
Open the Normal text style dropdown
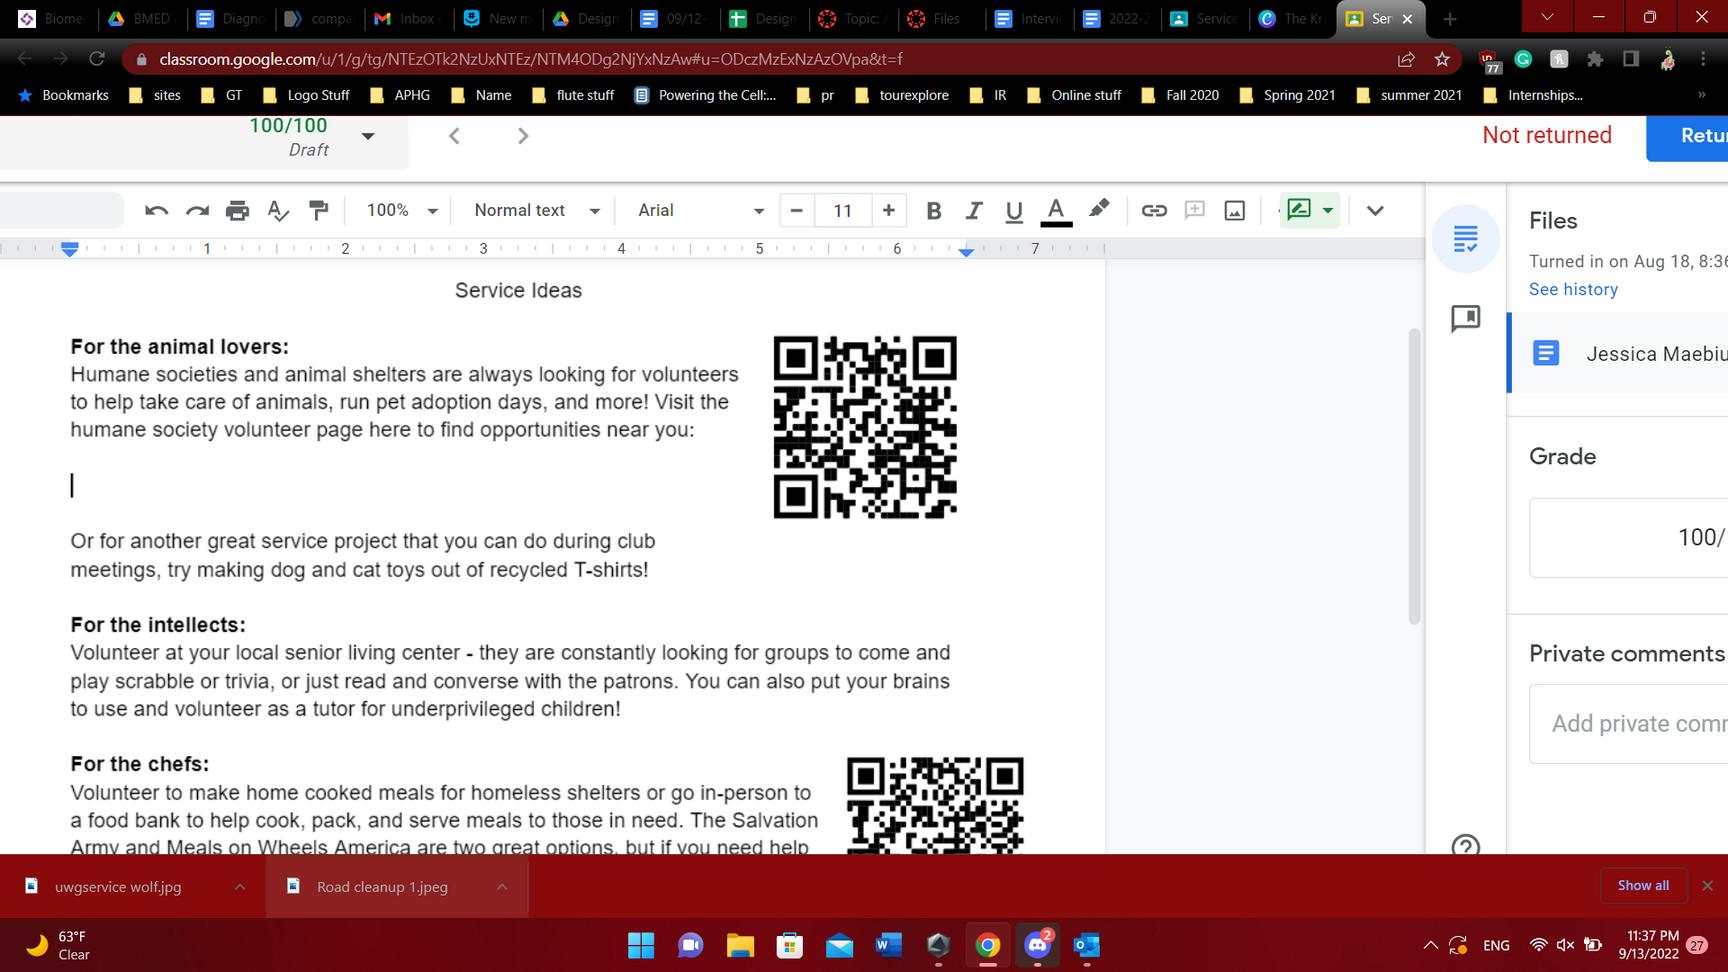tap(537, 210)
